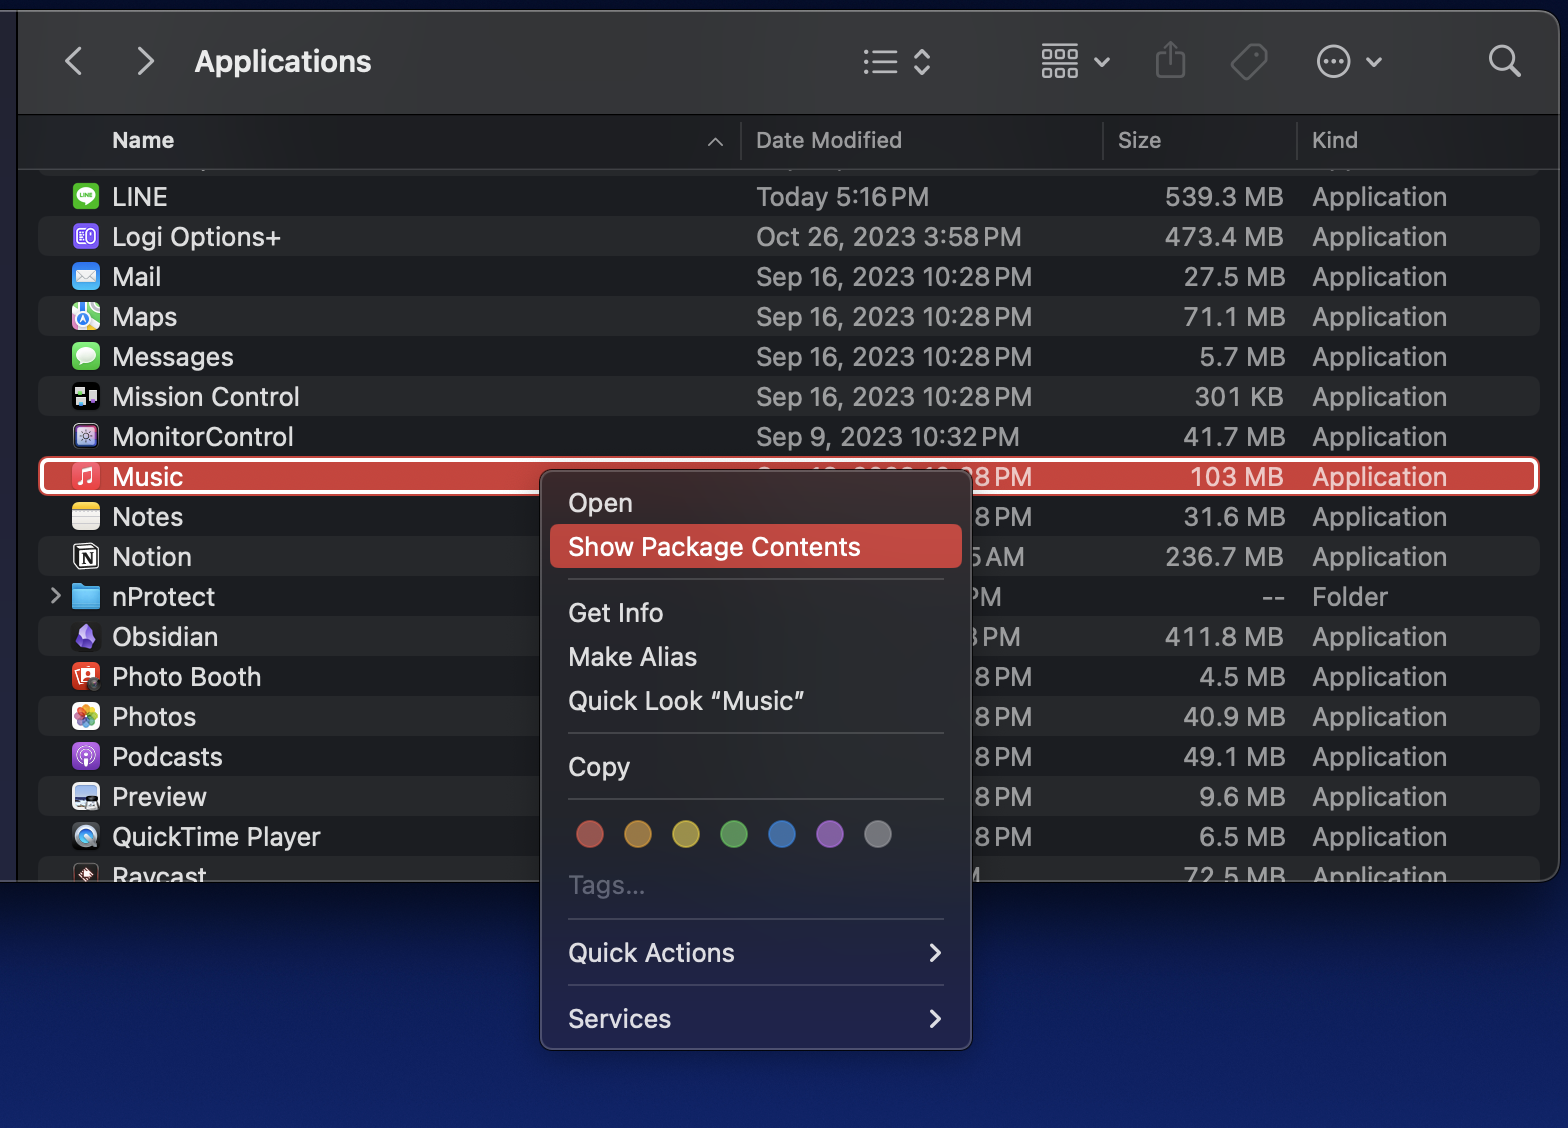
Task: Select the Mail app icon
Action: click(86, 276)
